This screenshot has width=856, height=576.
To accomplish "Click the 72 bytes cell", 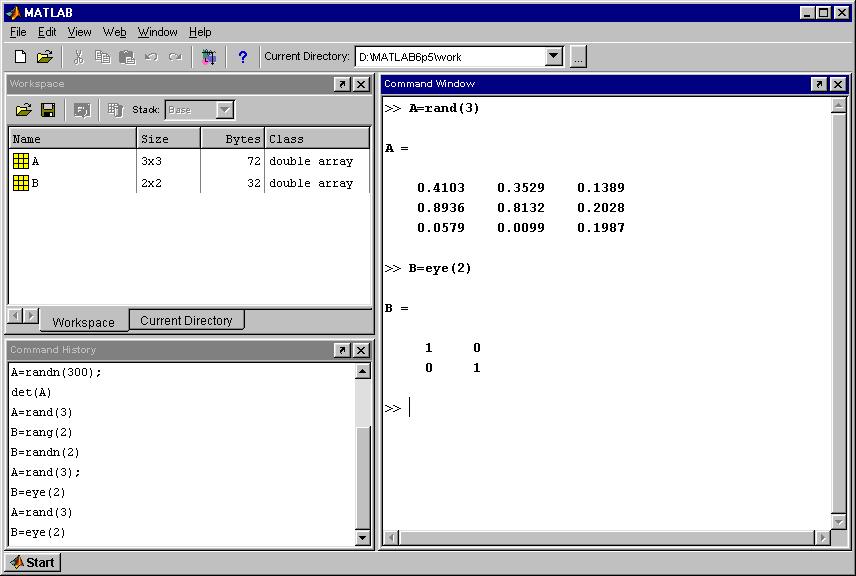I will pyautogui.click(x=253, y=161).
